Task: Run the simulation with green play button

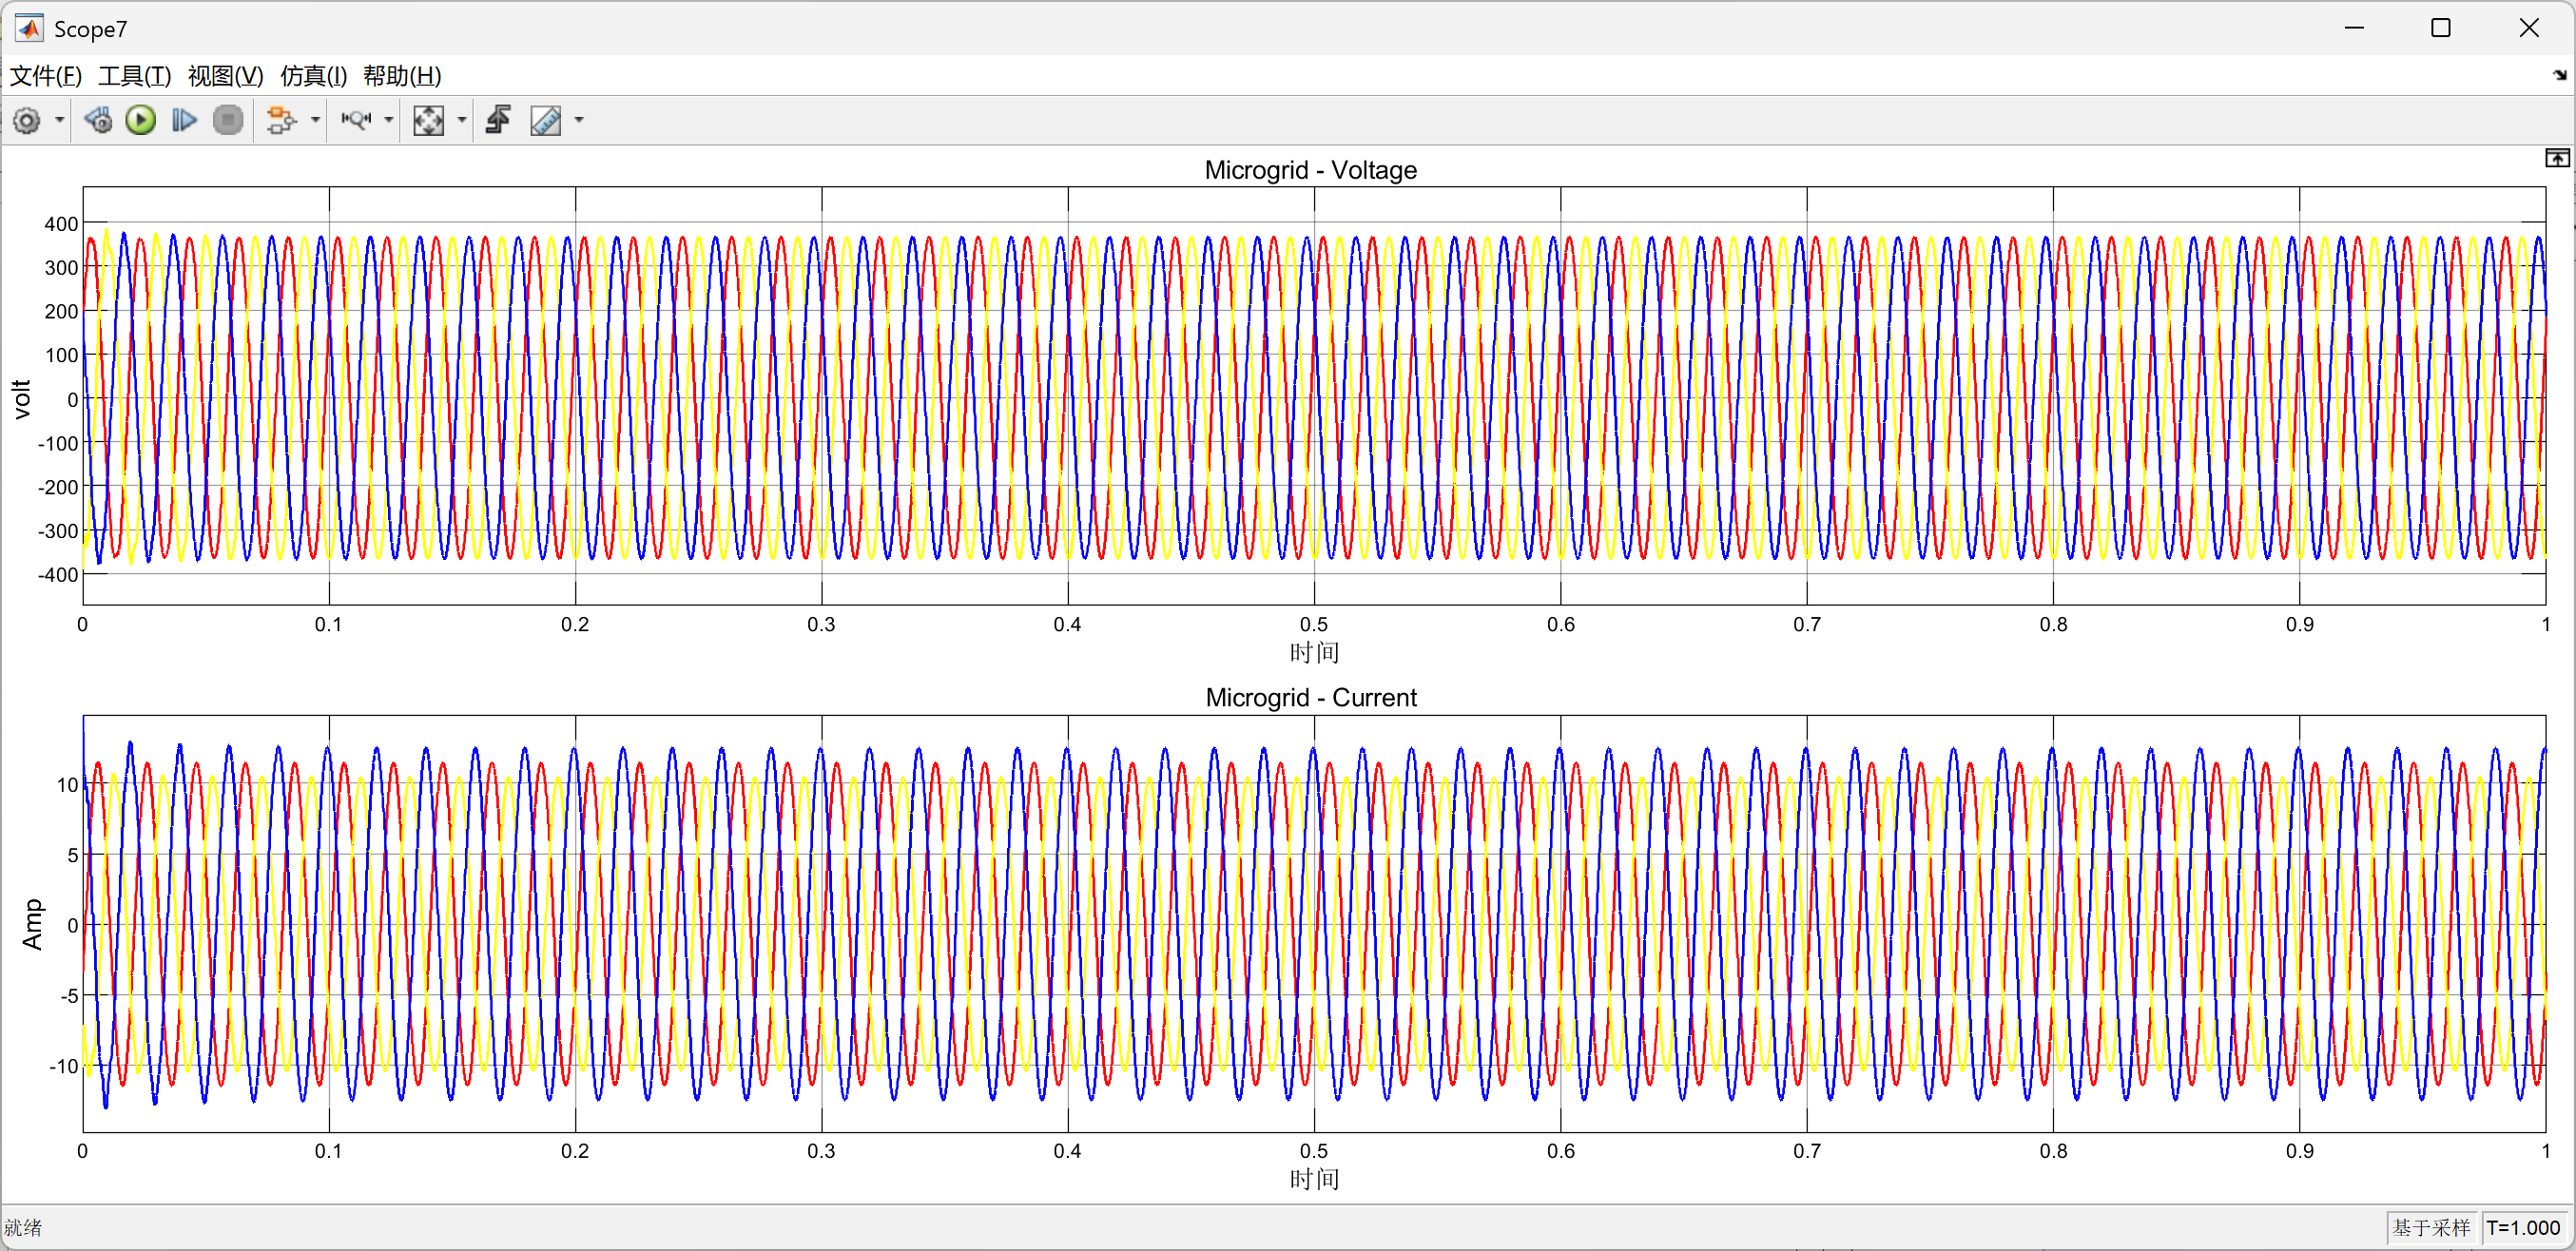Action: tap(141, 121)
